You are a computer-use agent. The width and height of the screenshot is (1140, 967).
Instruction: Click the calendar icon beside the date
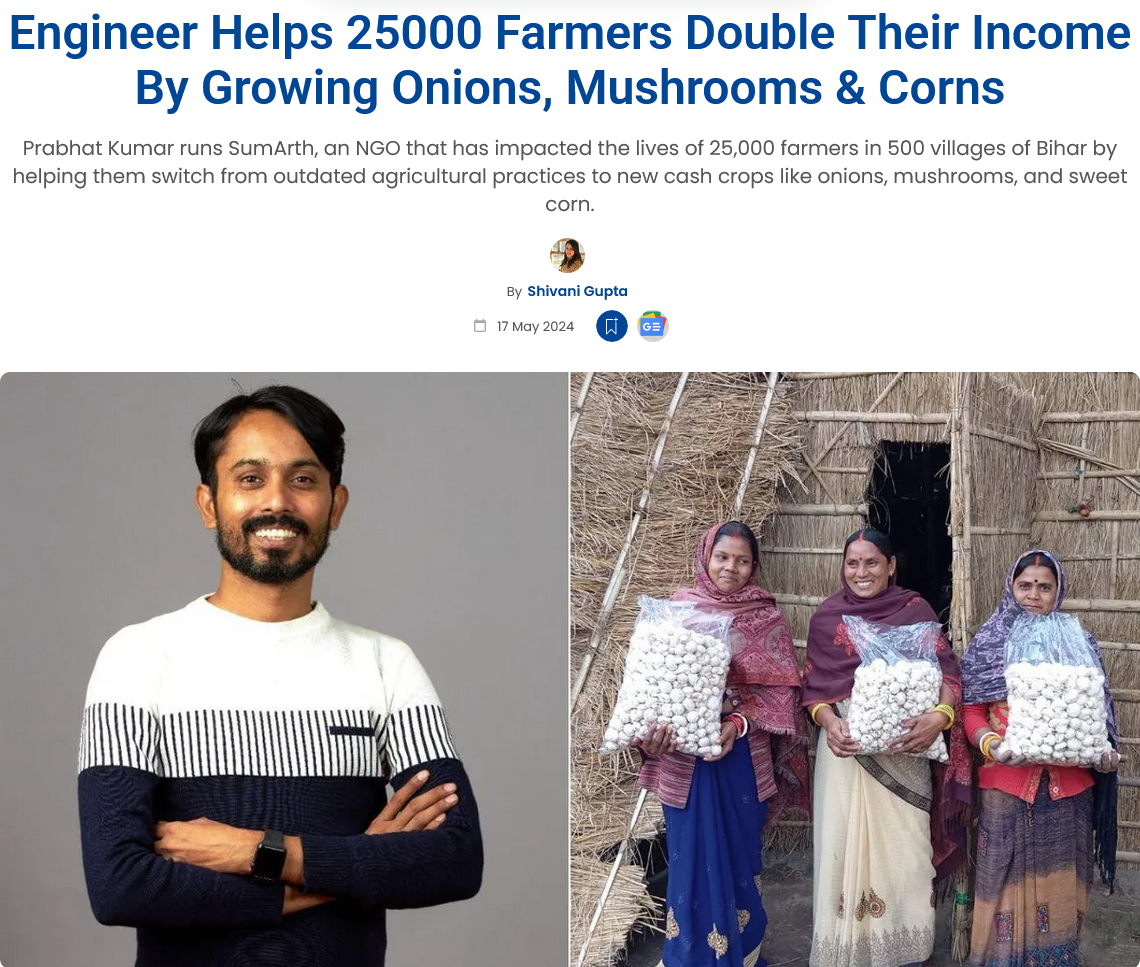tap(480, 326)
